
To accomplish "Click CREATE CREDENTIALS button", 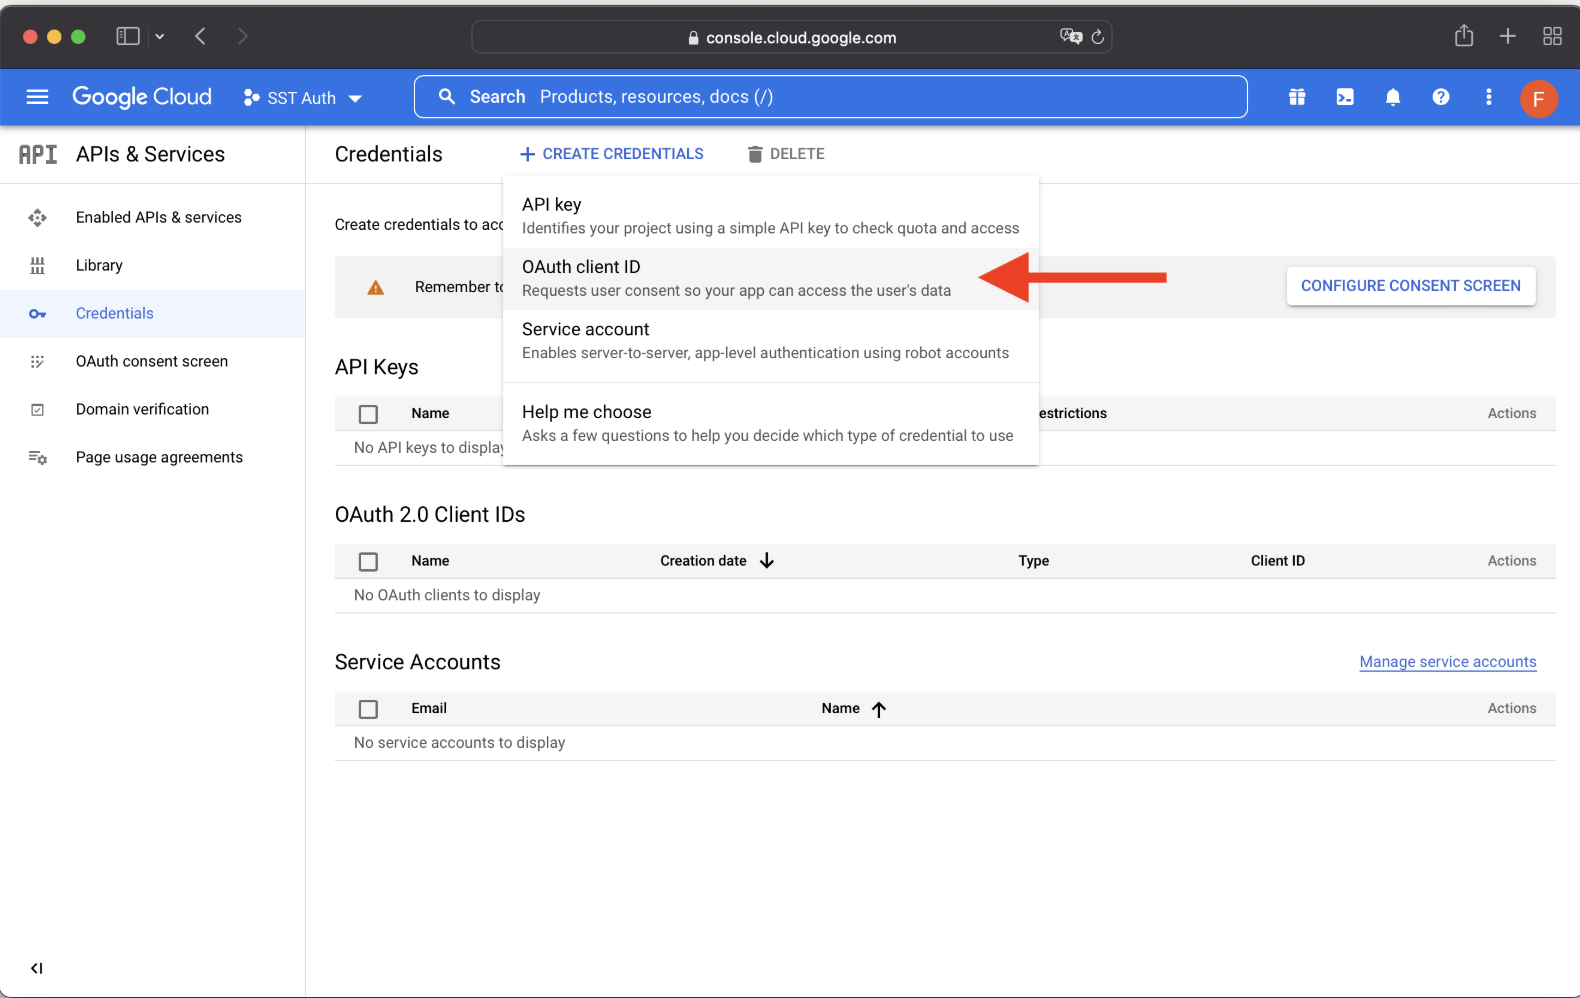I will [611, 154].
